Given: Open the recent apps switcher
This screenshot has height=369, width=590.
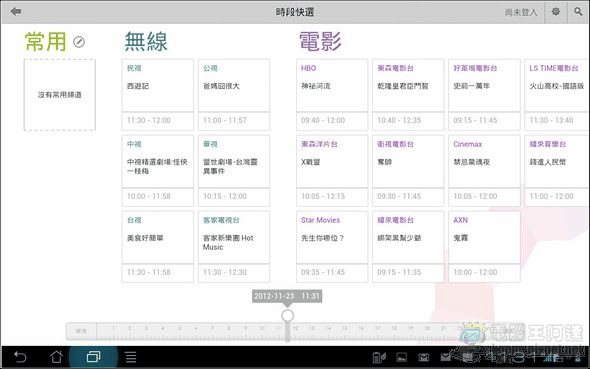Looking at the screenshot, I should pyautogui.click(x=93, y=357).
